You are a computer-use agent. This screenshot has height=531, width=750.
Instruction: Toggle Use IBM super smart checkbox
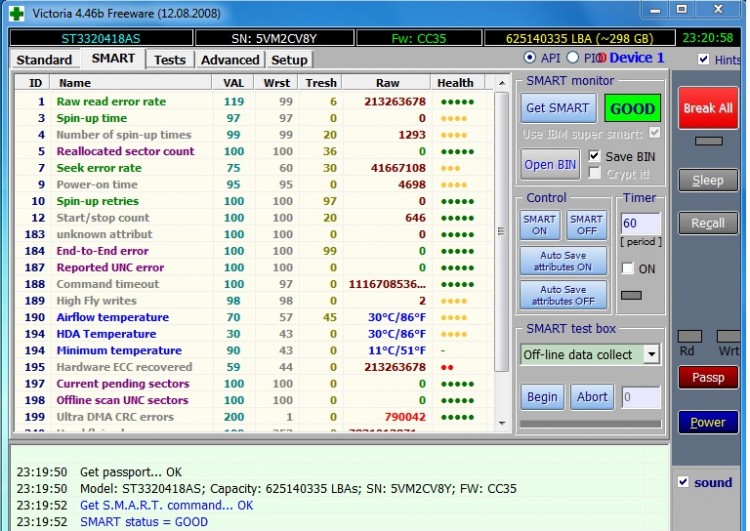[x=654, y=133]
